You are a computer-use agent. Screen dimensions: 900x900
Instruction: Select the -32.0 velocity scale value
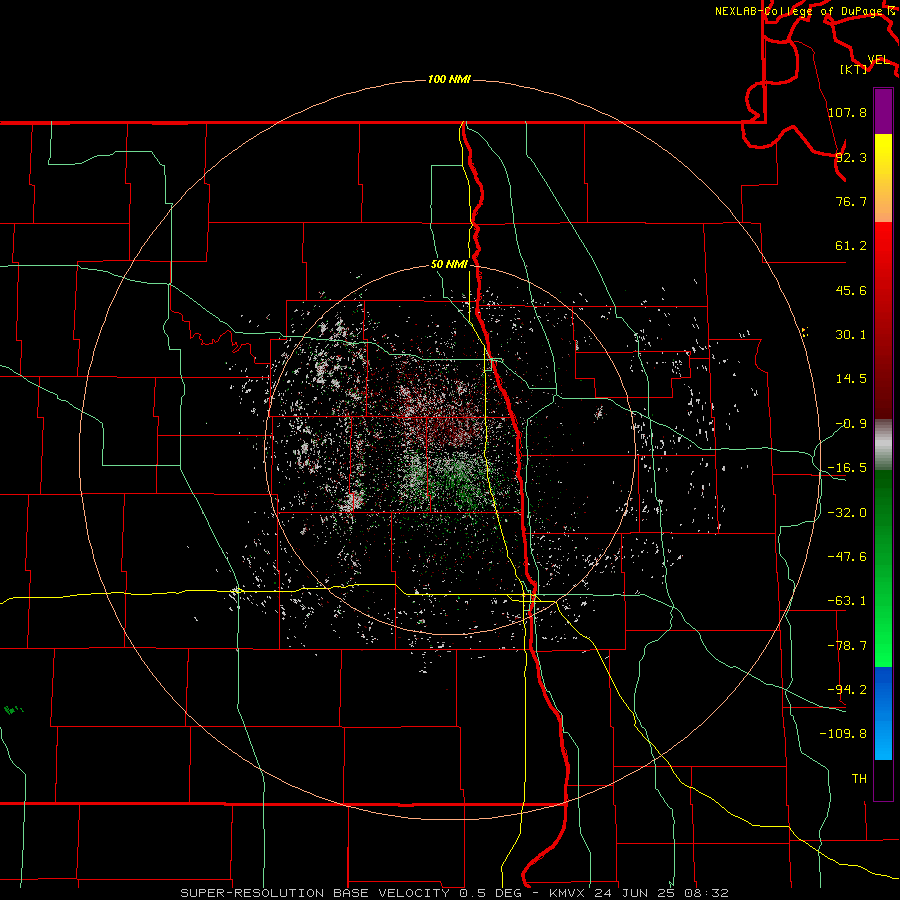pos(847,513)
